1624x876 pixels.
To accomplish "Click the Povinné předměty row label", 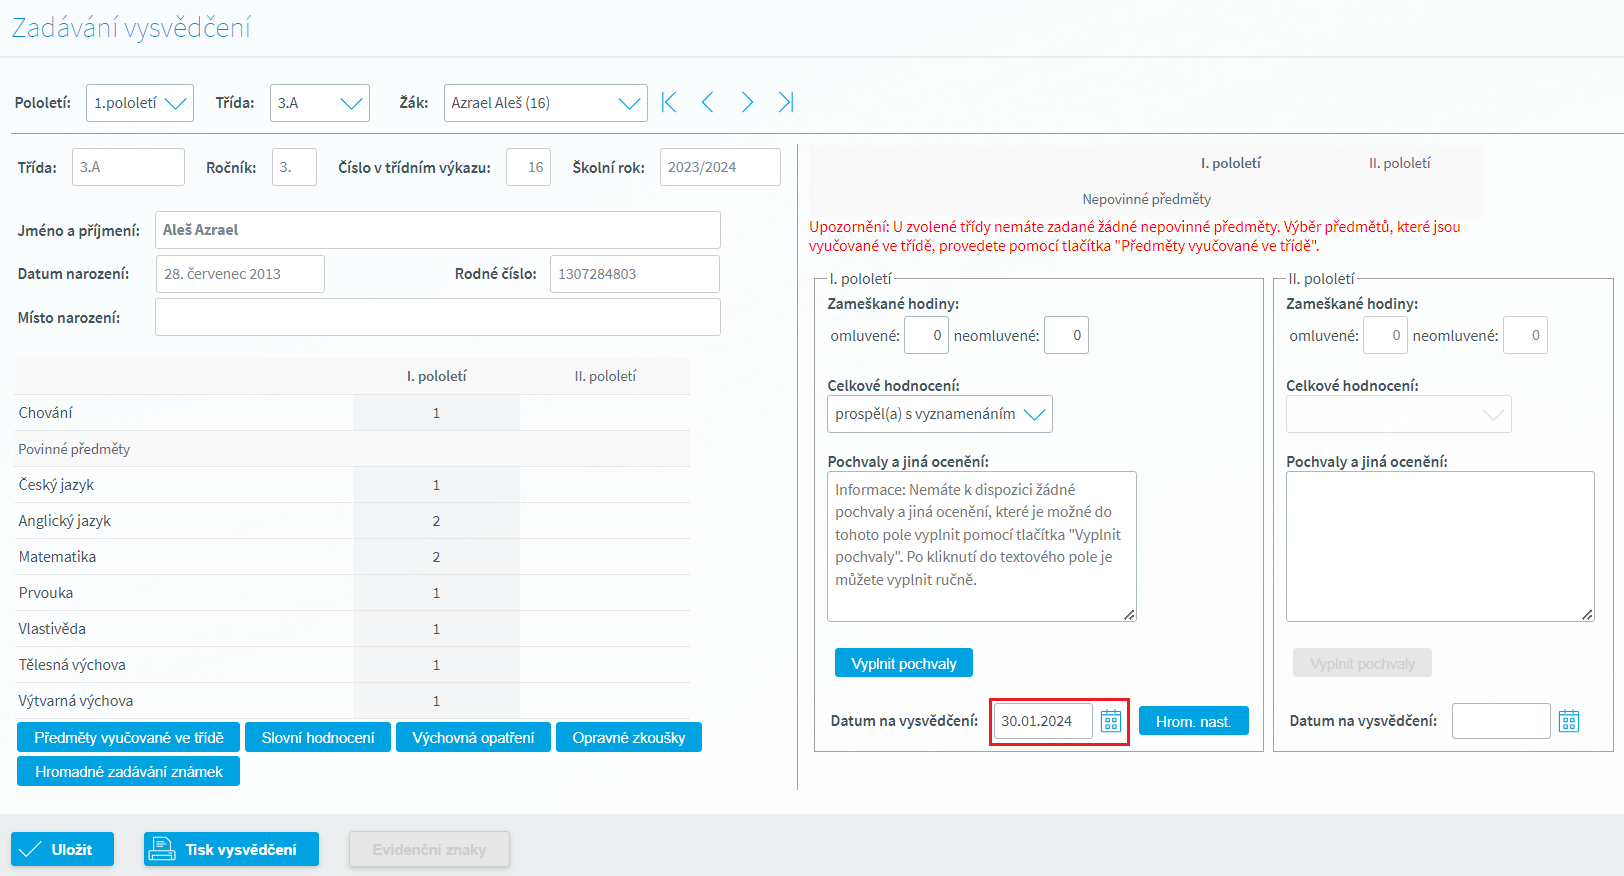I will [74, 449].
